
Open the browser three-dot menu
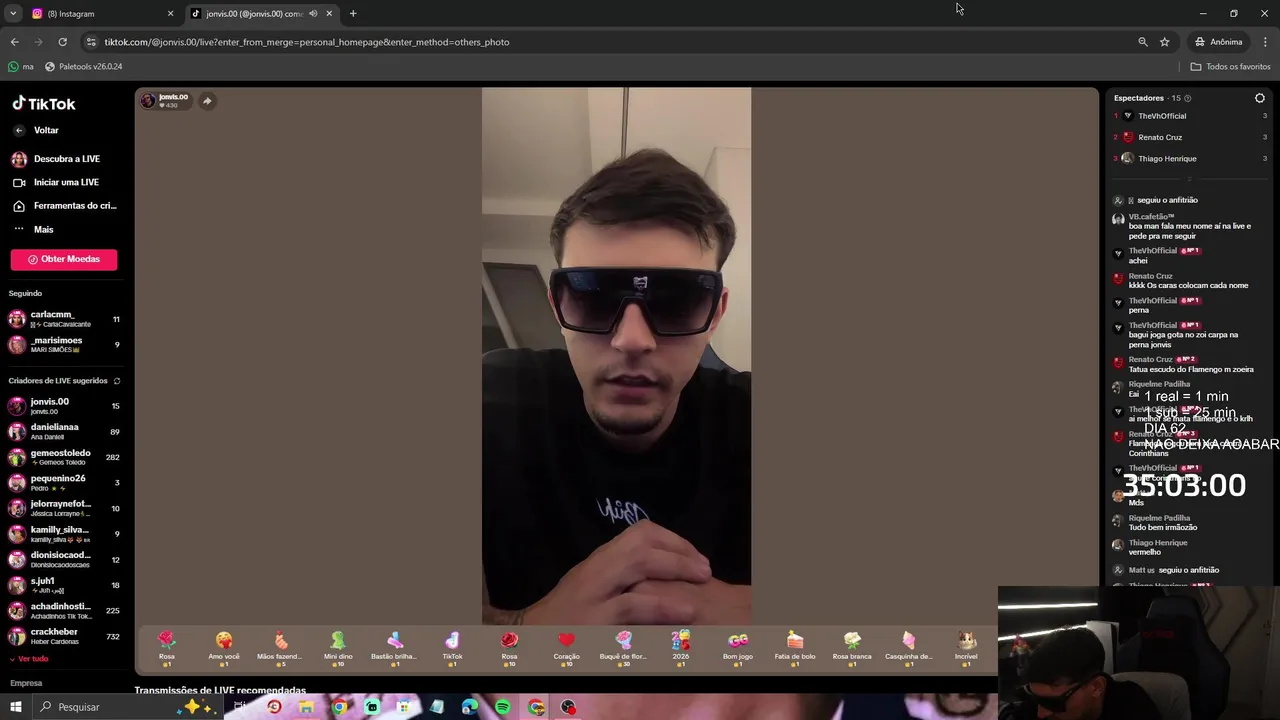pos(1266,42)
